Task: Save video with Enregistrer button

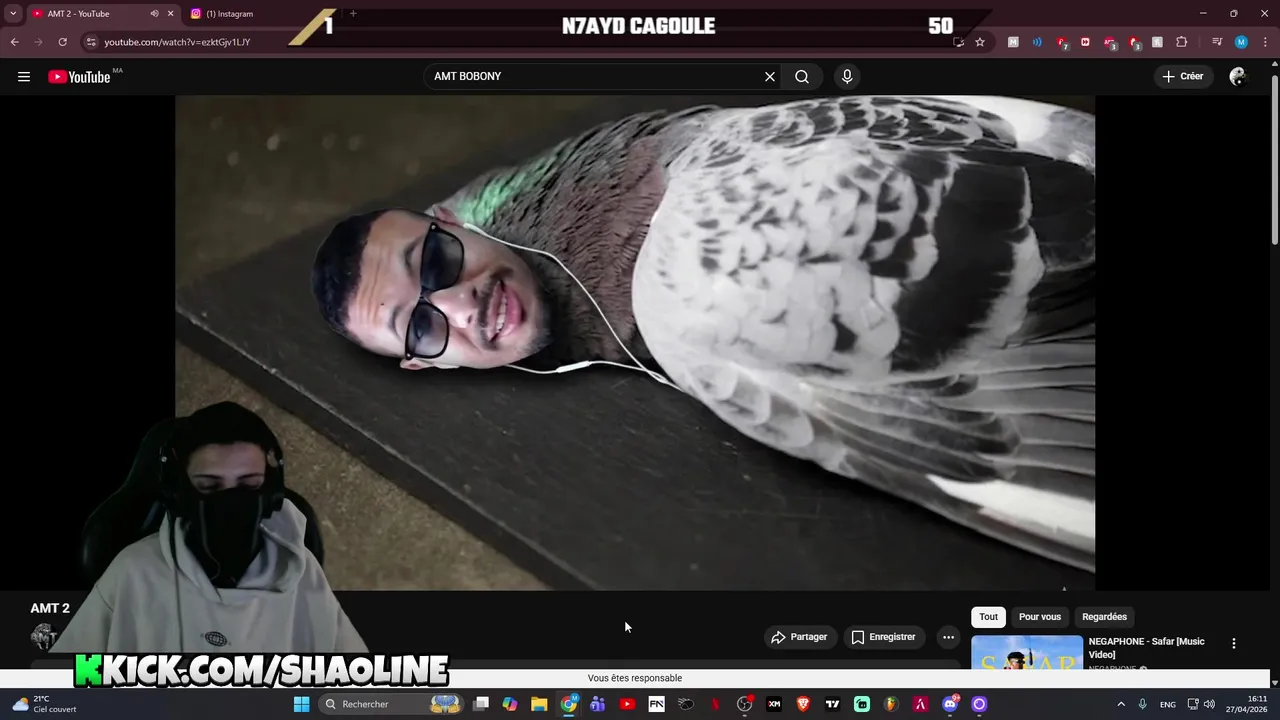Action: tap(883, 637)
